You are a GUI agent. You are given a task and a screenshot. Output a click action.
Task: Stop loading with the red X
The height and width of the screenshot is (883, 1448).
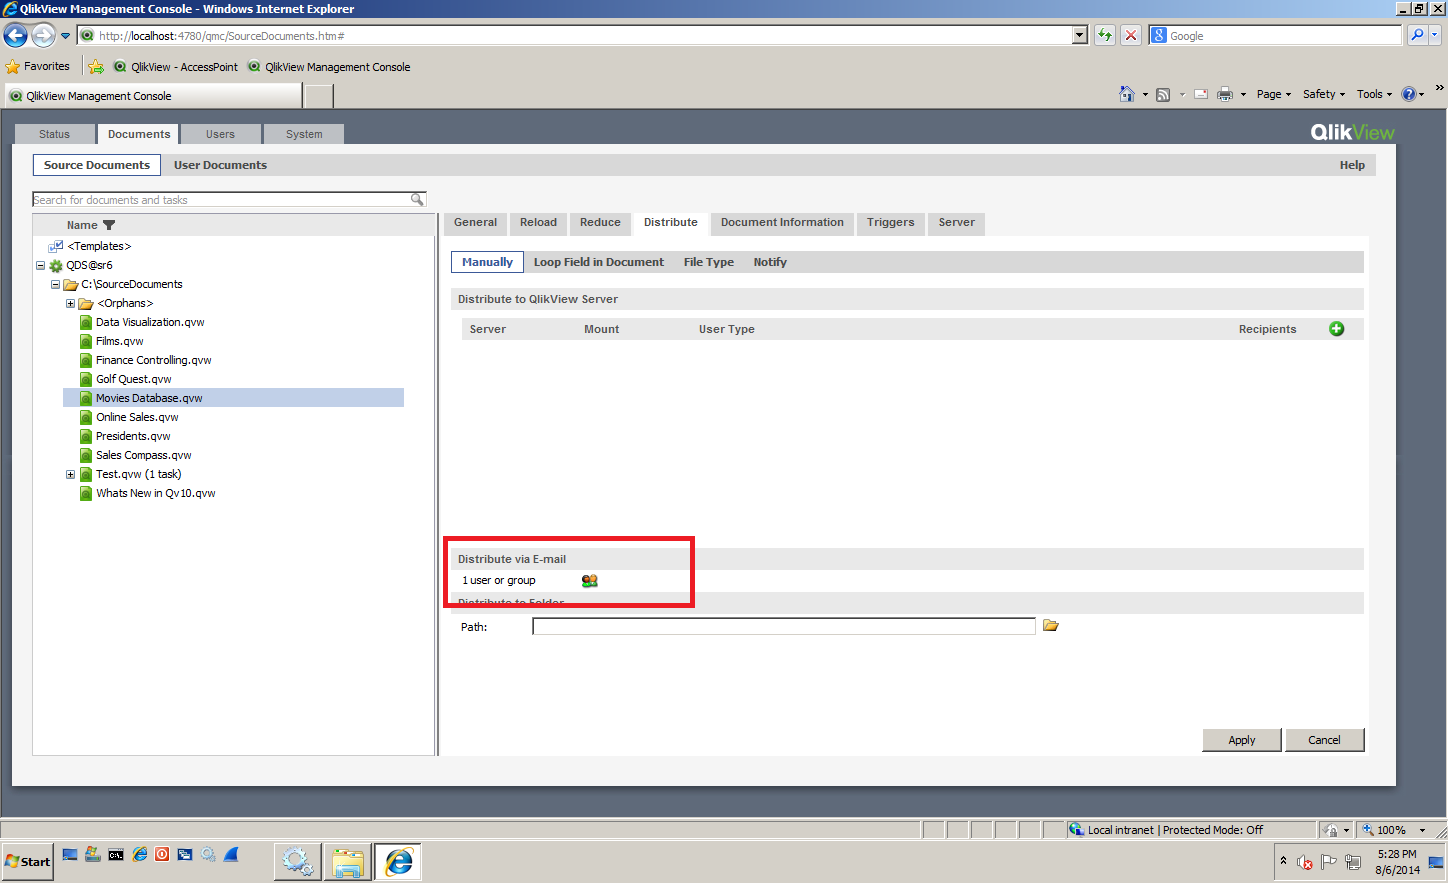[1131, 35]
